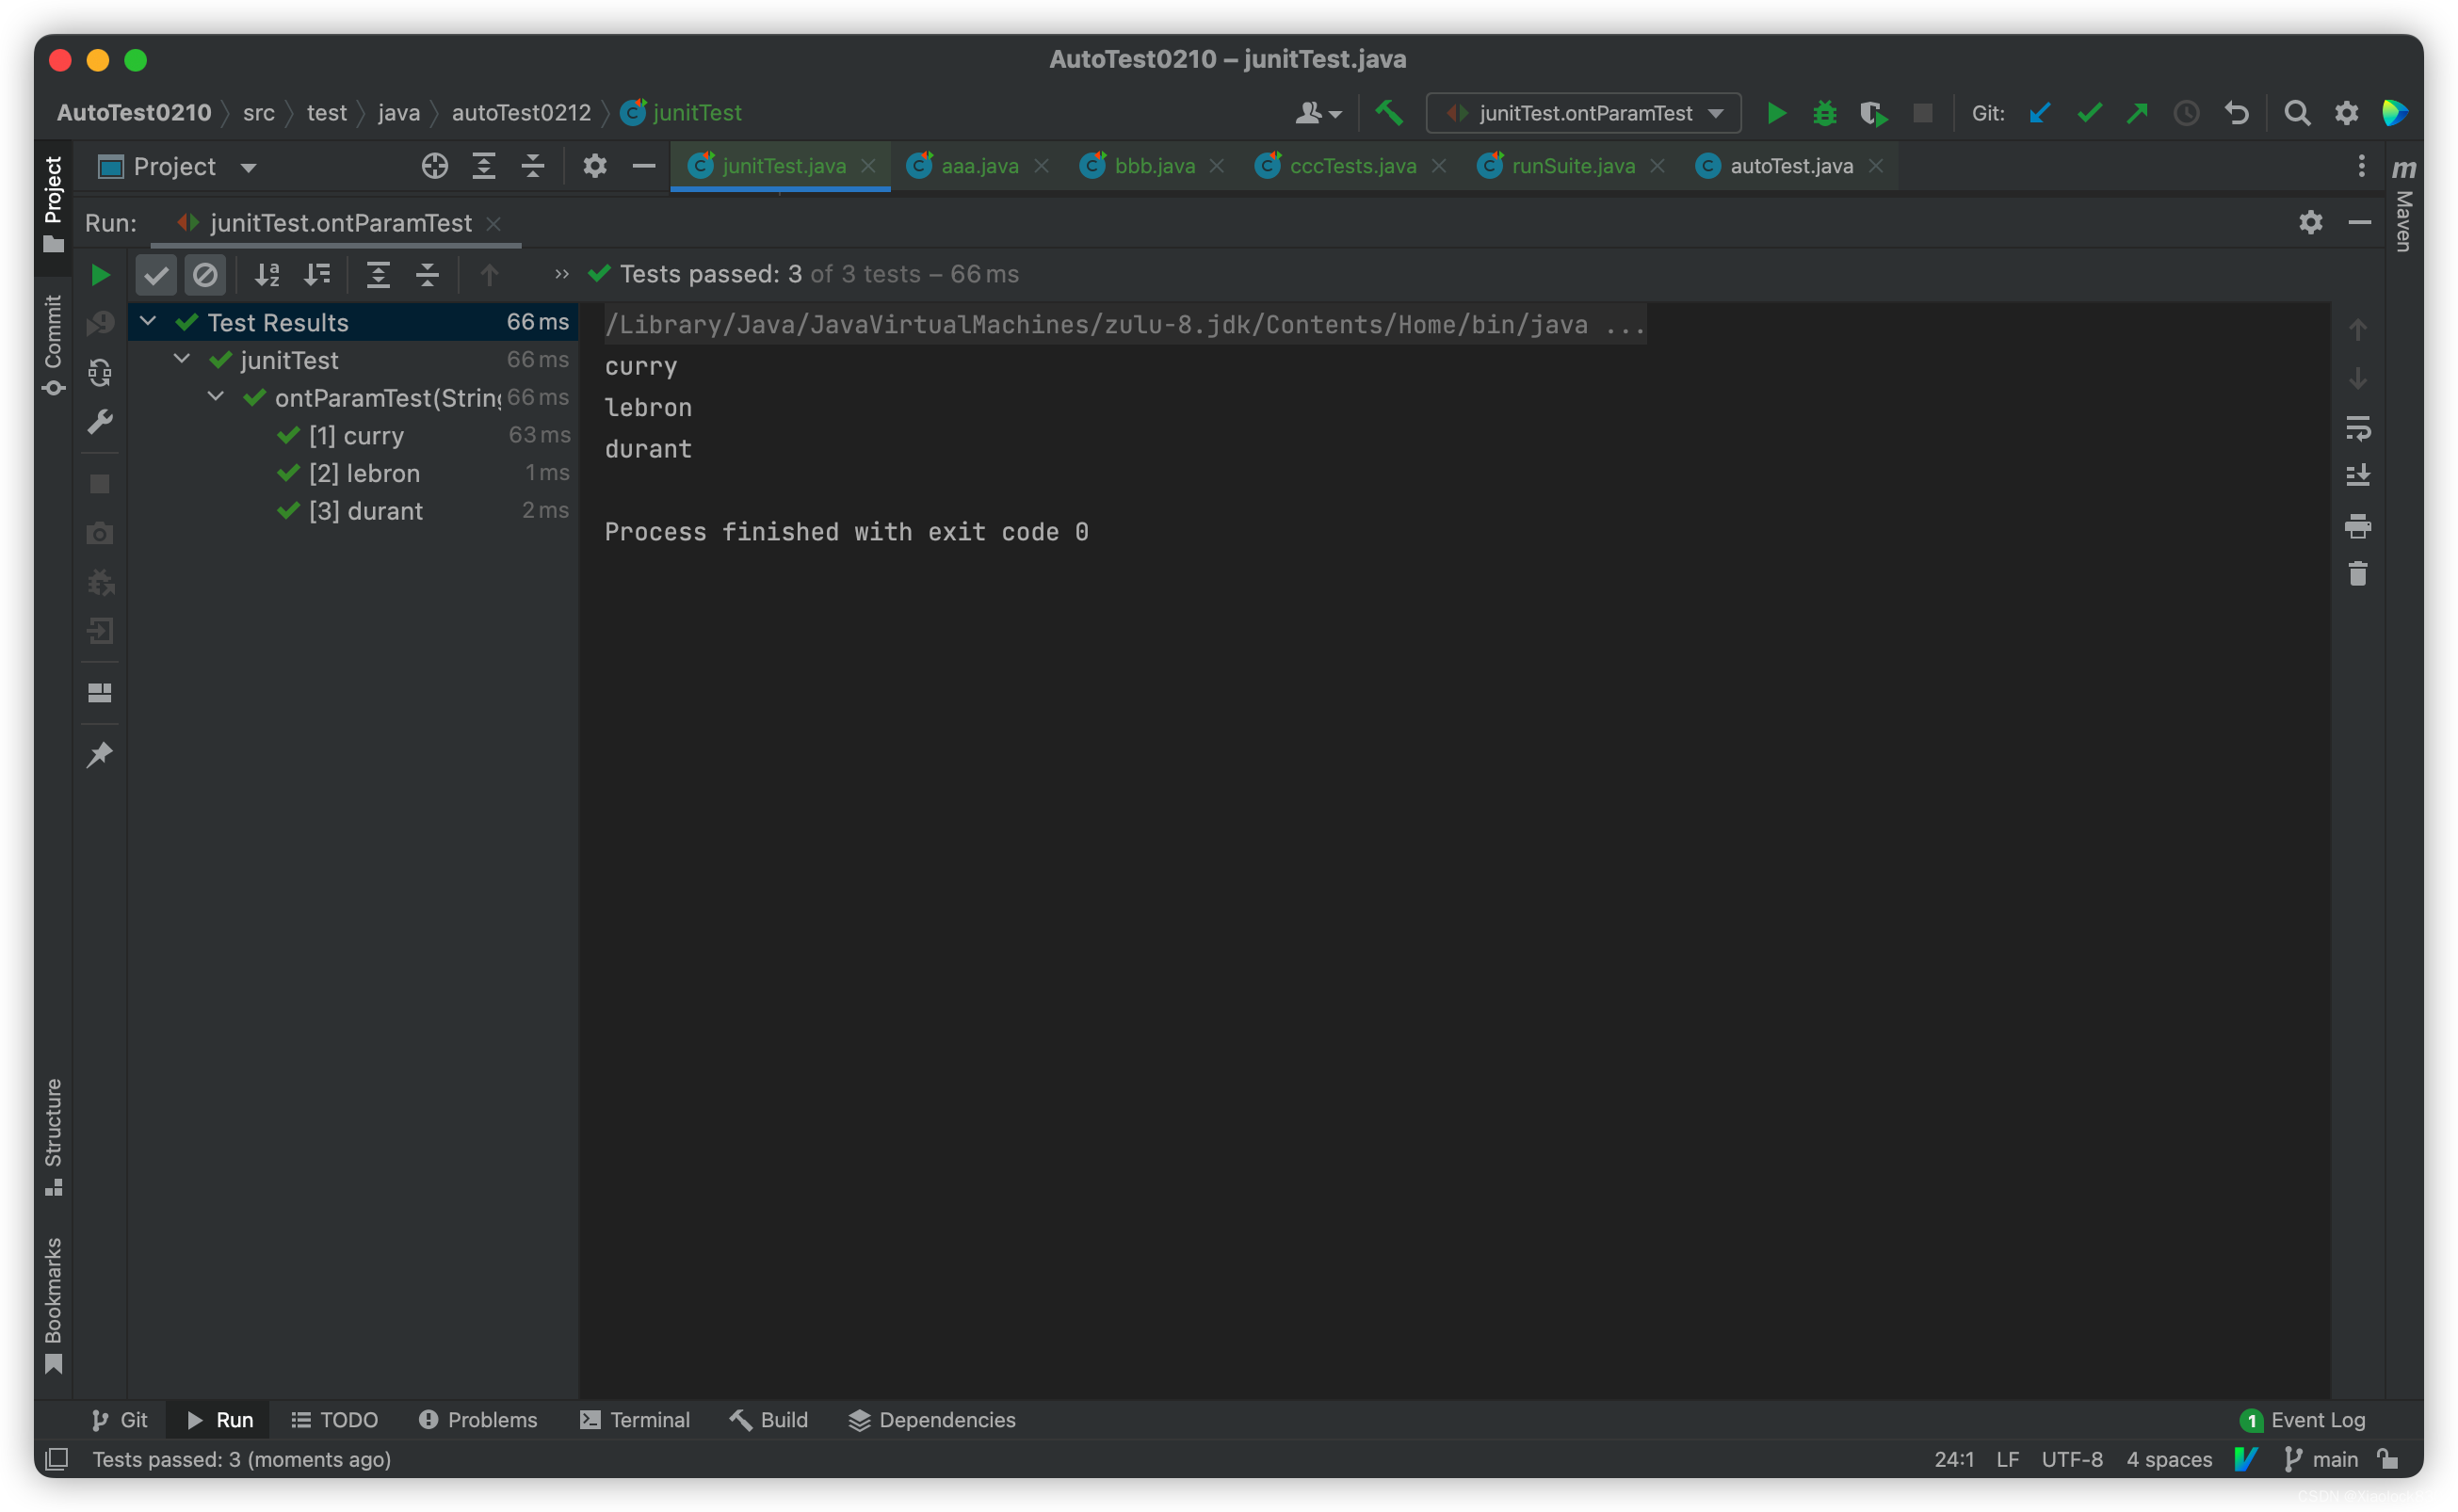Open the Build tool window
Viewport: 2458px width, 1512px height.
pos(768,1420)
